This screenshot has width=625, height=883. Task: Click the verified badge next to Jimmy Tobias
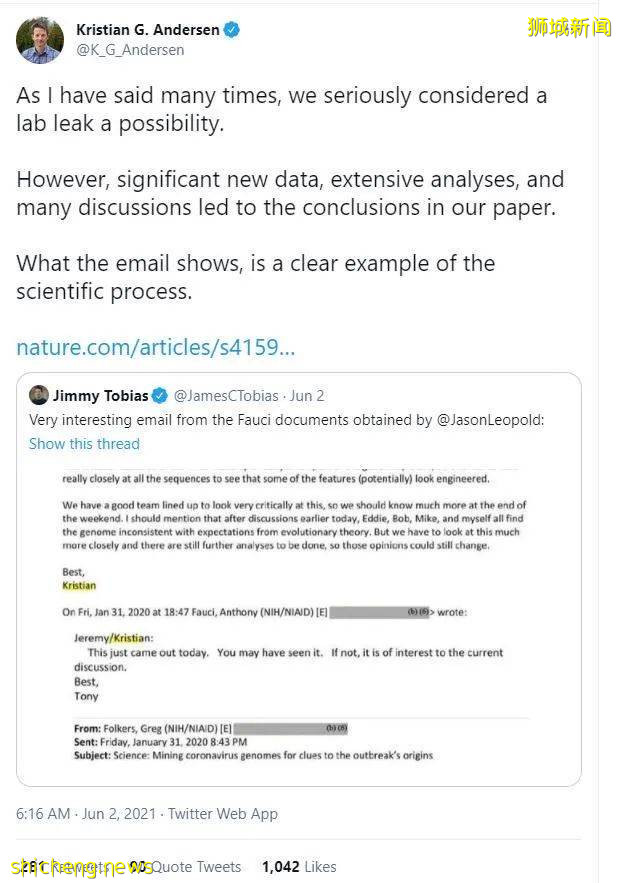click(x=159, y=396)
